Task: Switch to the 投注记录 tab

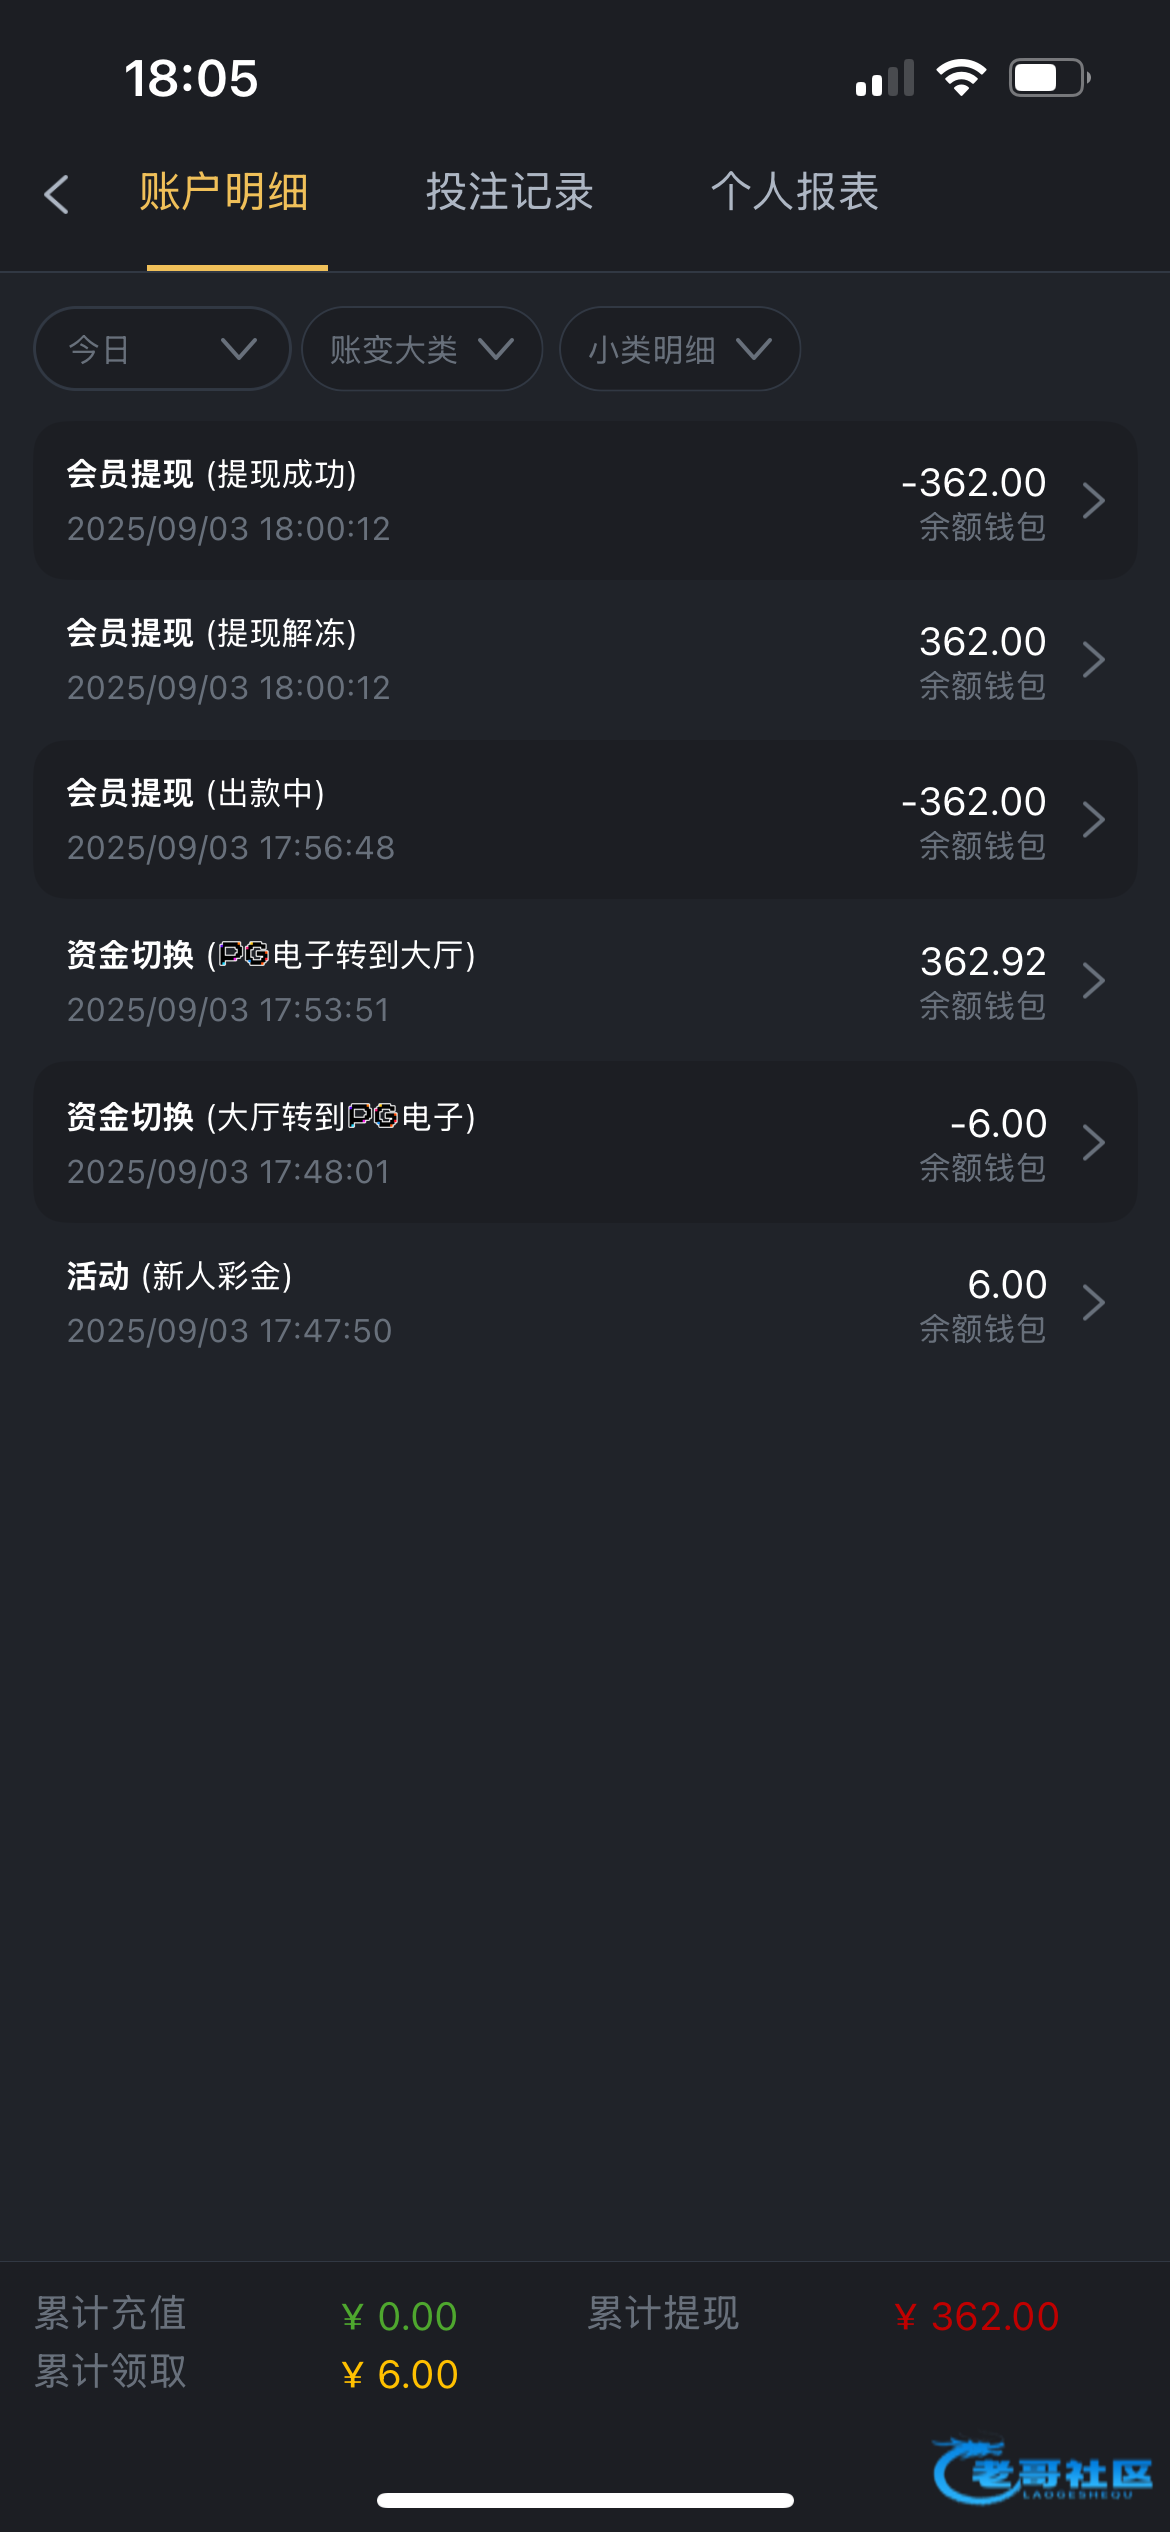Action: pos(510,192)
